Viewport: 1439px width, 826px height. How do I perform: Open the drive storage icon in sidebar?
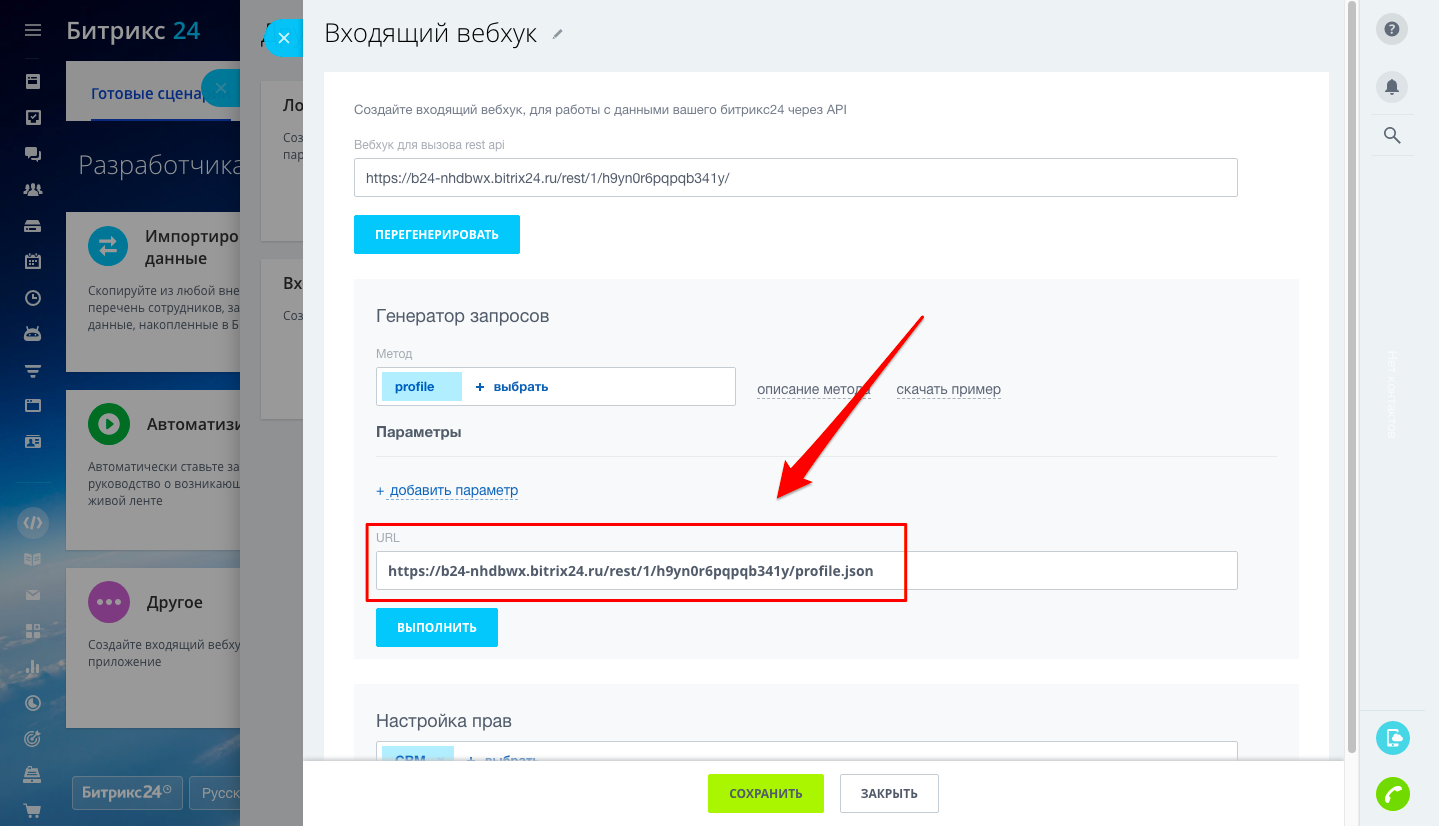pos(33,226)
